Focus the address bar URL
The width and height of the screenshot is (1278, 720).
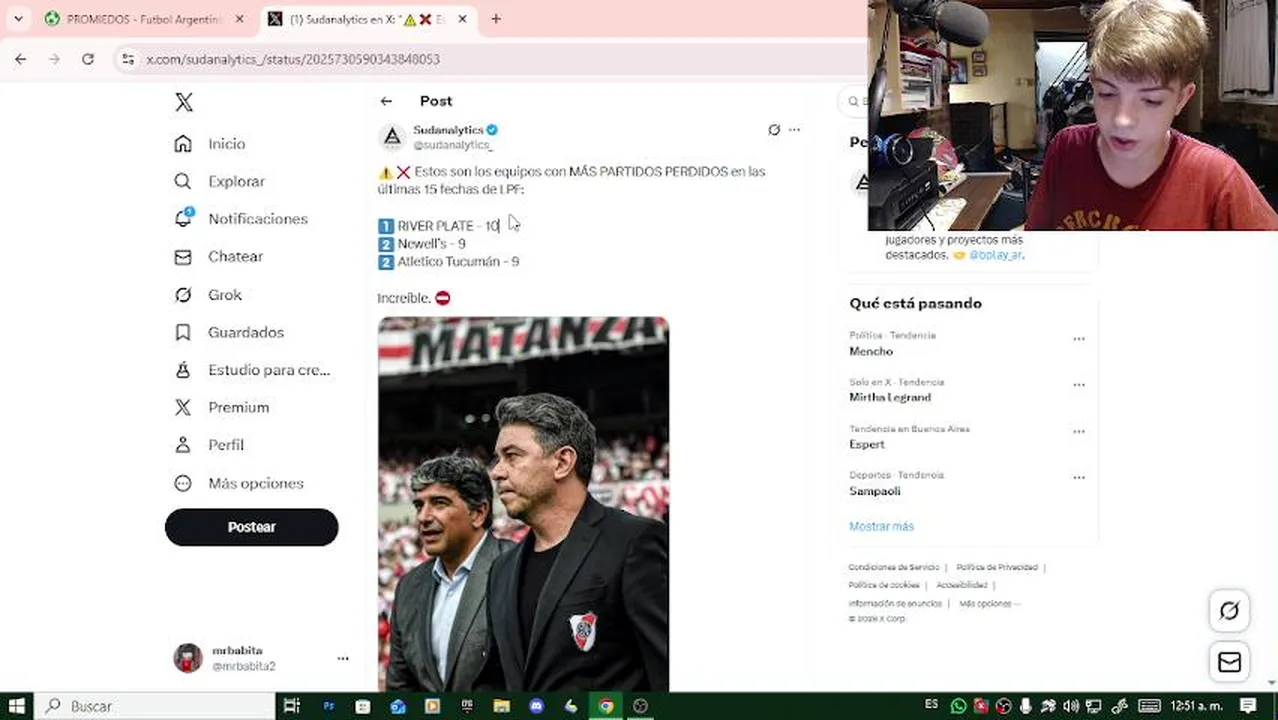(x=293, y=59)
